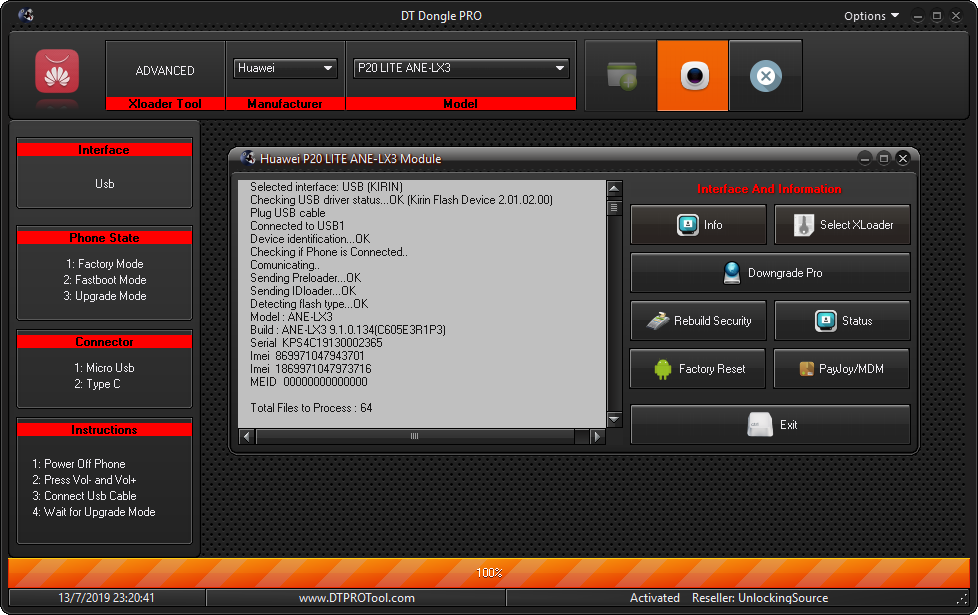This screenshot has width=978, height=615.
Task: Click the 'Build : ANE-LX3 9.1.0.134' log line
Action: 348,329
